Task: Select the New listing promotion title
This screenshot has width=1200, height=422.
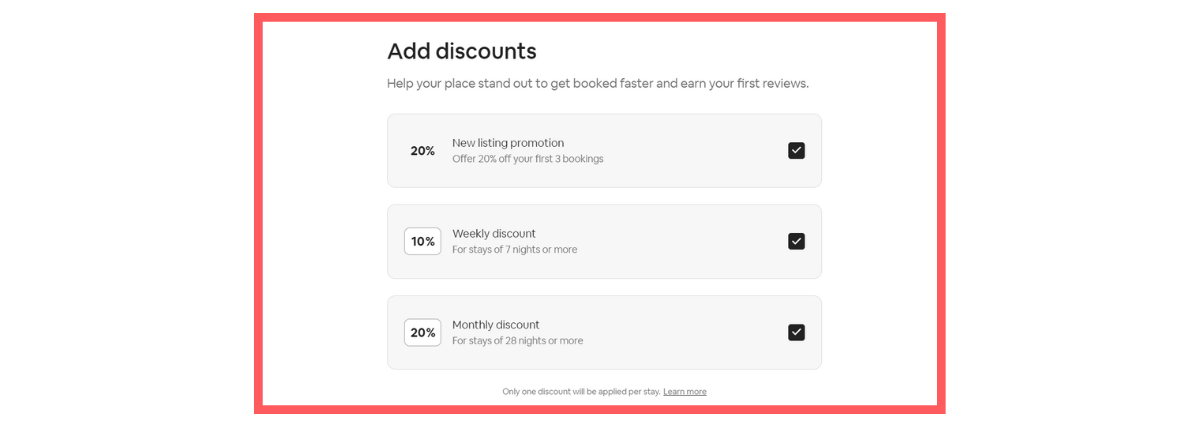Action: (508, 143)
